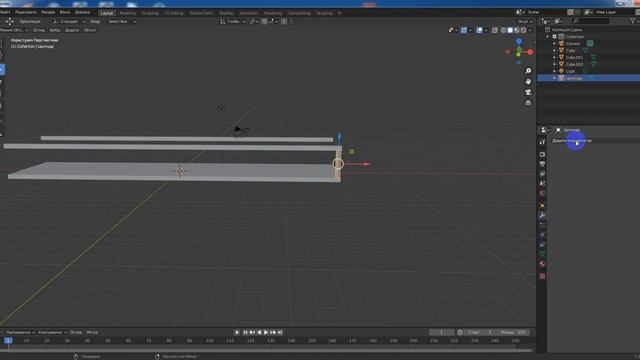This screenshot has height=360, width=640.
Task: Switch to rendered viewport shading
Action: [523, 30]
